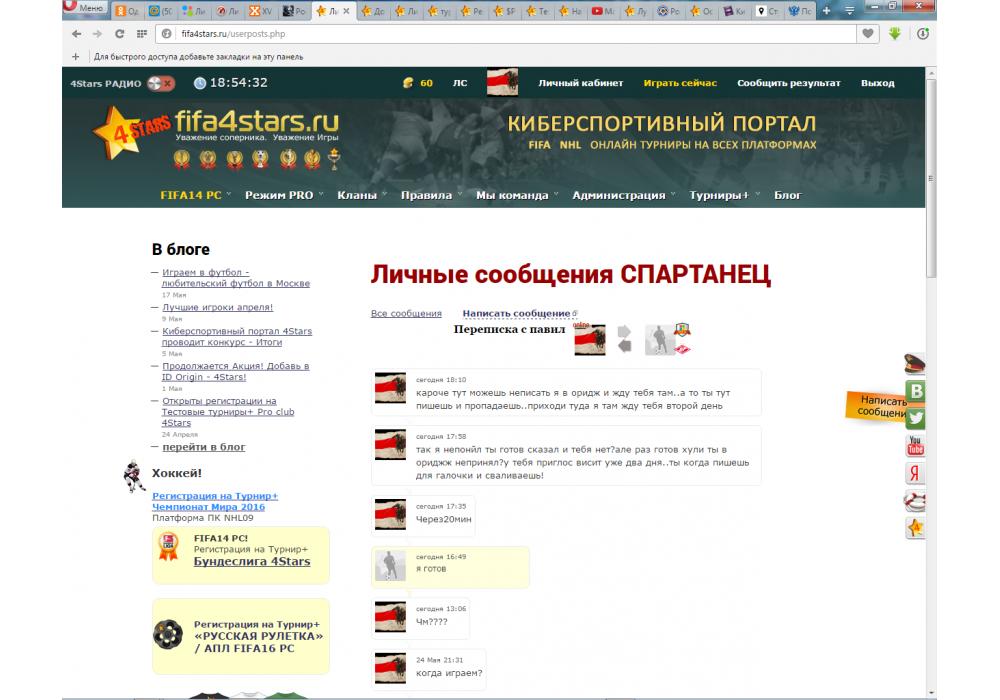The image size is (1000, 700).
Task: Open blog post Играем в футбол - любительский
Action: (235, 278)
